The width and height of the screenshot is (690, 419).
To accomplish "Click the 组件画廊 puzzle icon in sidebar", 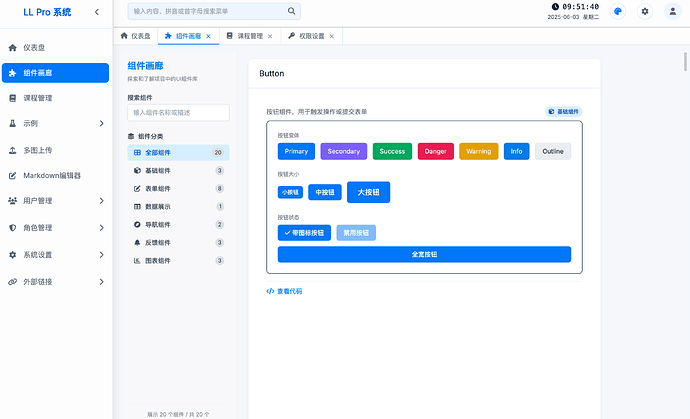I will 13,73.
